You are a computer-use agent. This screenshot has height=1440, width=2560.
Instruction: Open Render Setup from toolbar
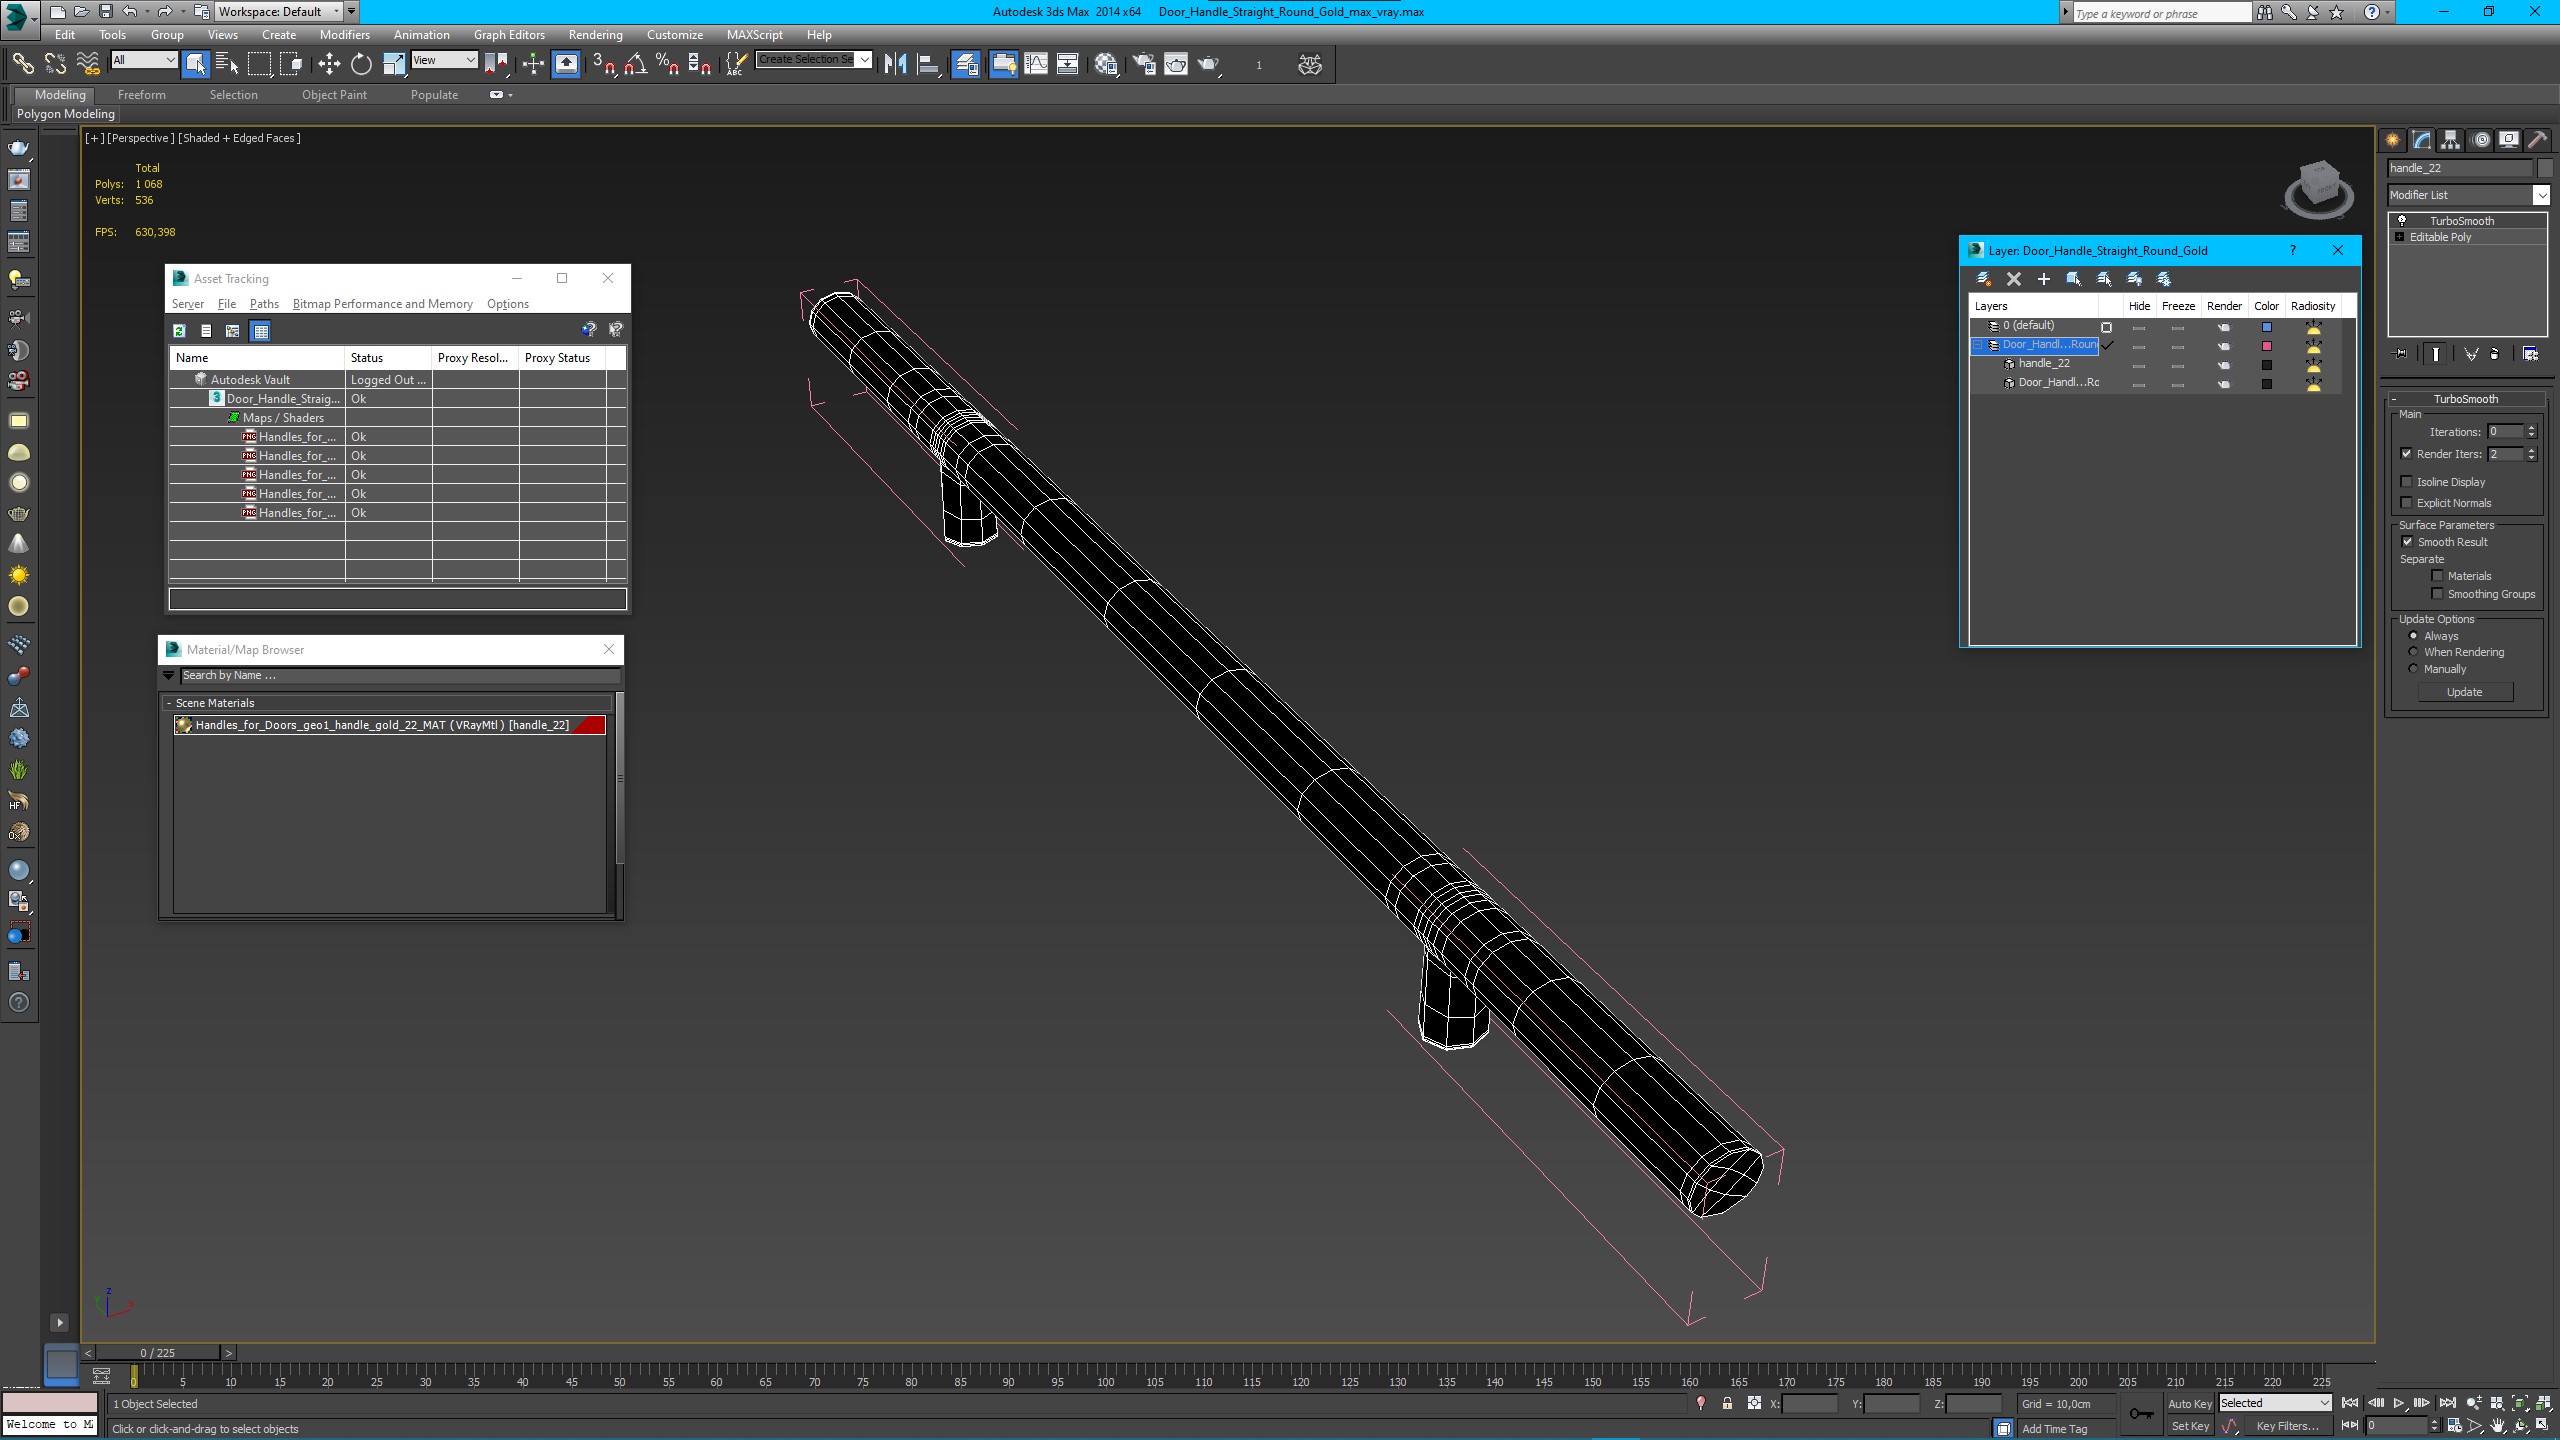pyautogui.click(x=1143, y=64)
